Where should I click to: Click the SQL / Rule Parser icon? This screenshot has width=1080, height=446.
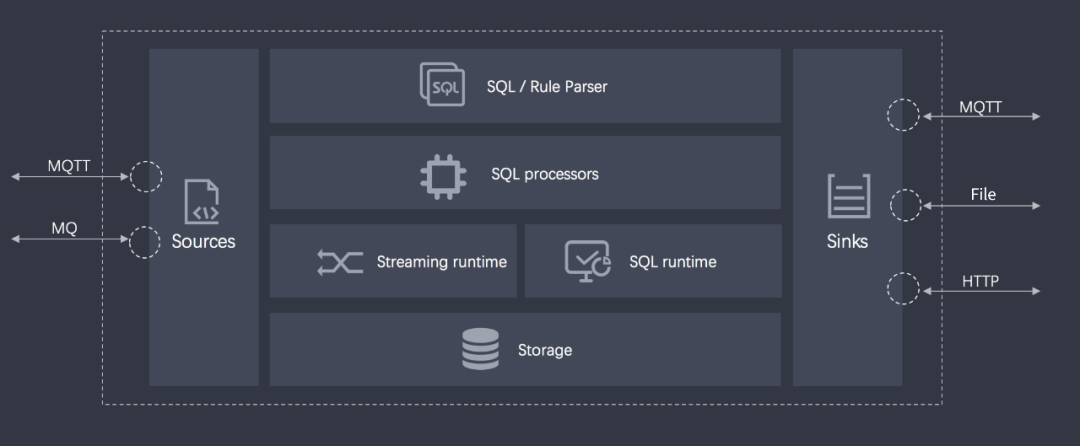click(x=442, y=85)
